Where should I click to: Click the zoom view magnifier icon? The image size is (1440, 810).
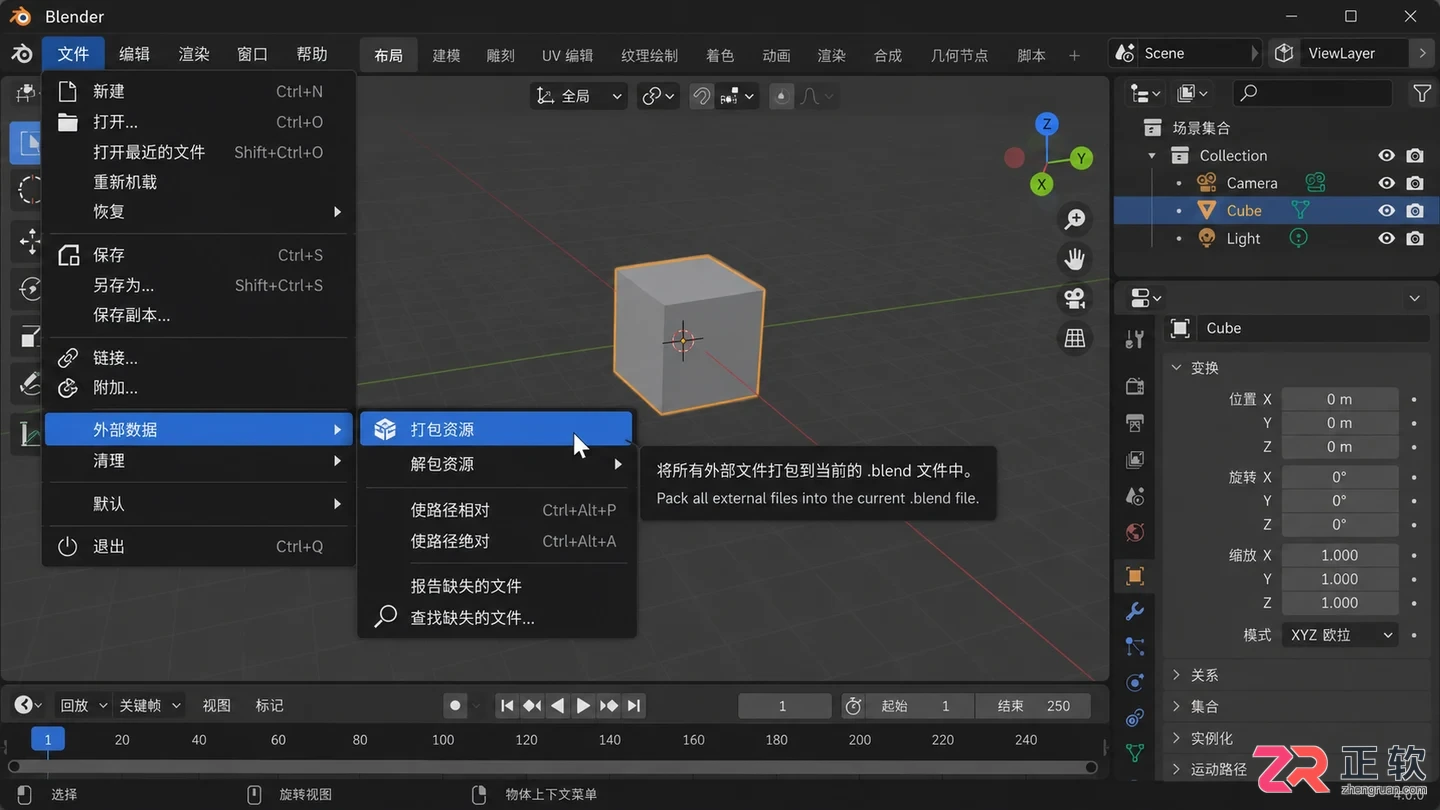coord(1075,219)
